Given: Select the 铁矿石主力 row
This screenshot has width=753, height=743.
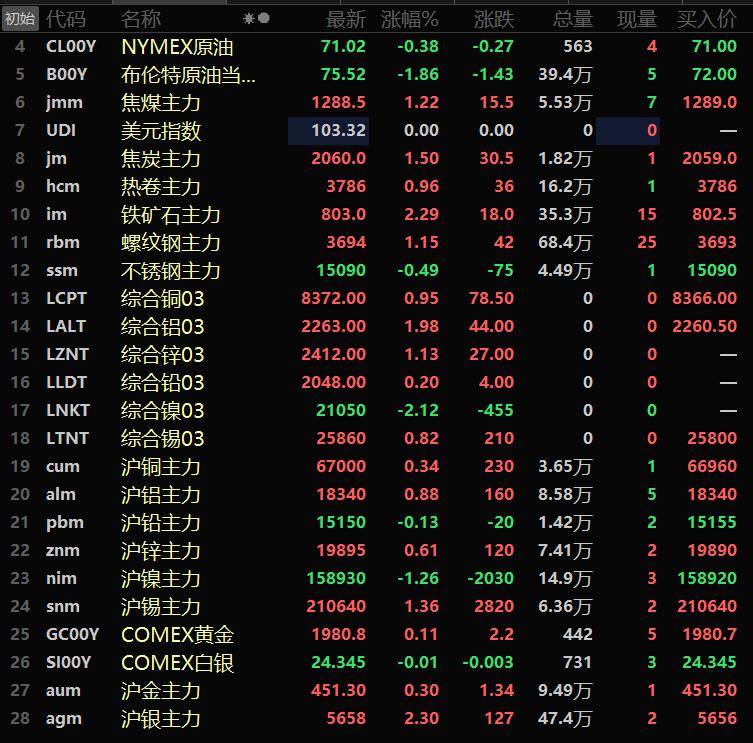Looking at the screenshot, I should click(x=376, y=214).
